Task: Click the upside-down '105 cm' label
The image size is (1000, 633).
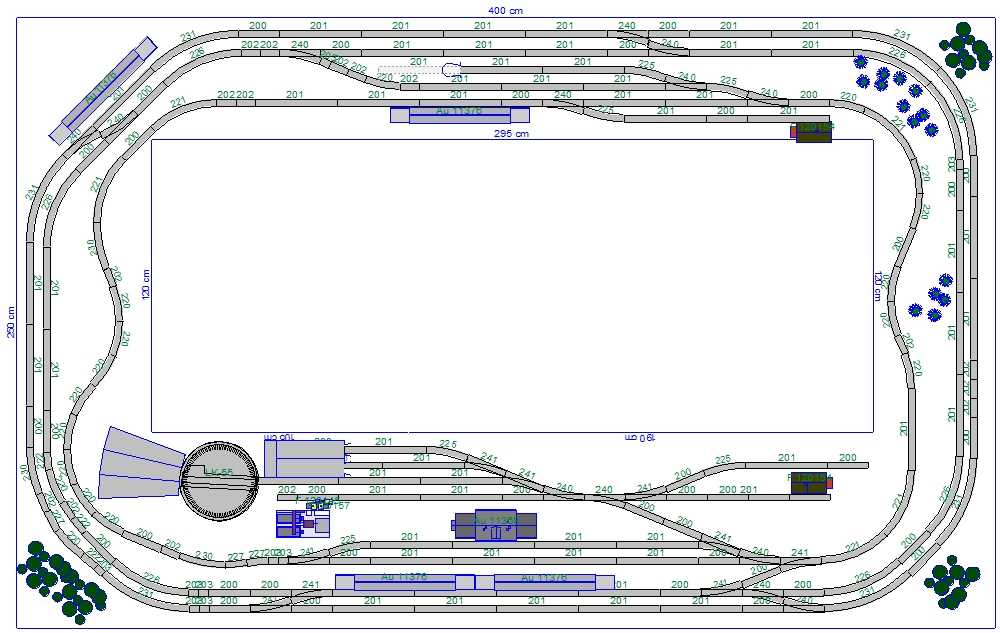Action: tap(279, 437)
